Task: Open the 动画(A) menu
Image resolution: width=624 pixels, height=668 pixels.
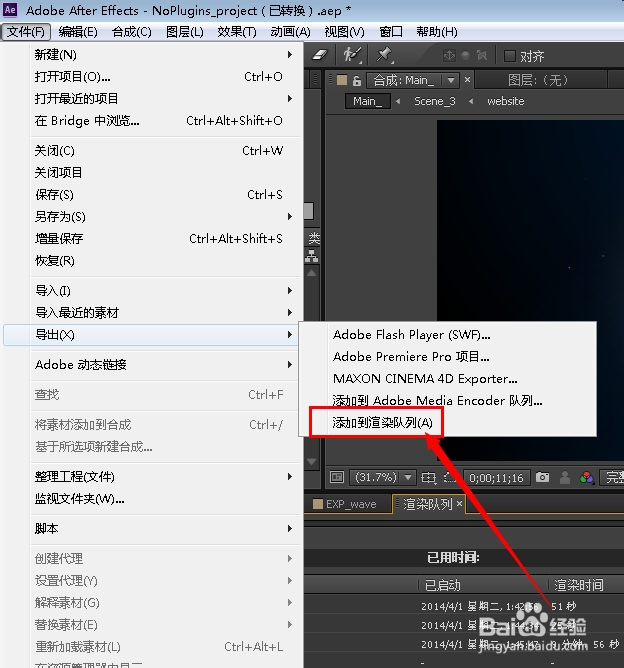Action: tap(290, 32)
